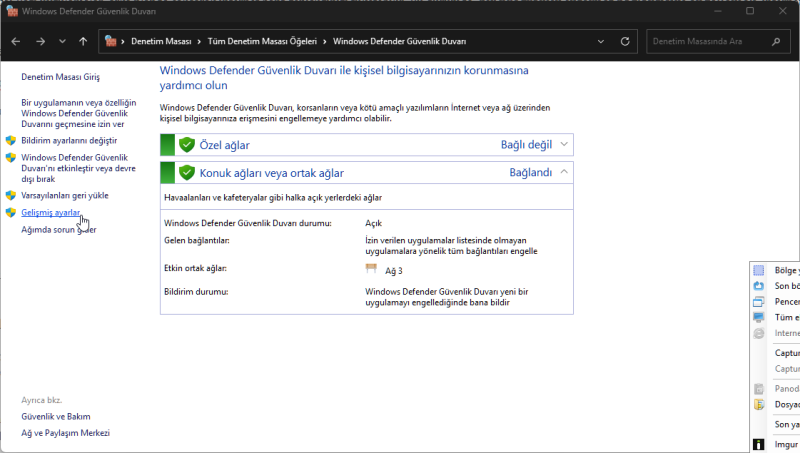Go up one level with up arrow
The height and width of the screenshot is (453, 800).
83,41
